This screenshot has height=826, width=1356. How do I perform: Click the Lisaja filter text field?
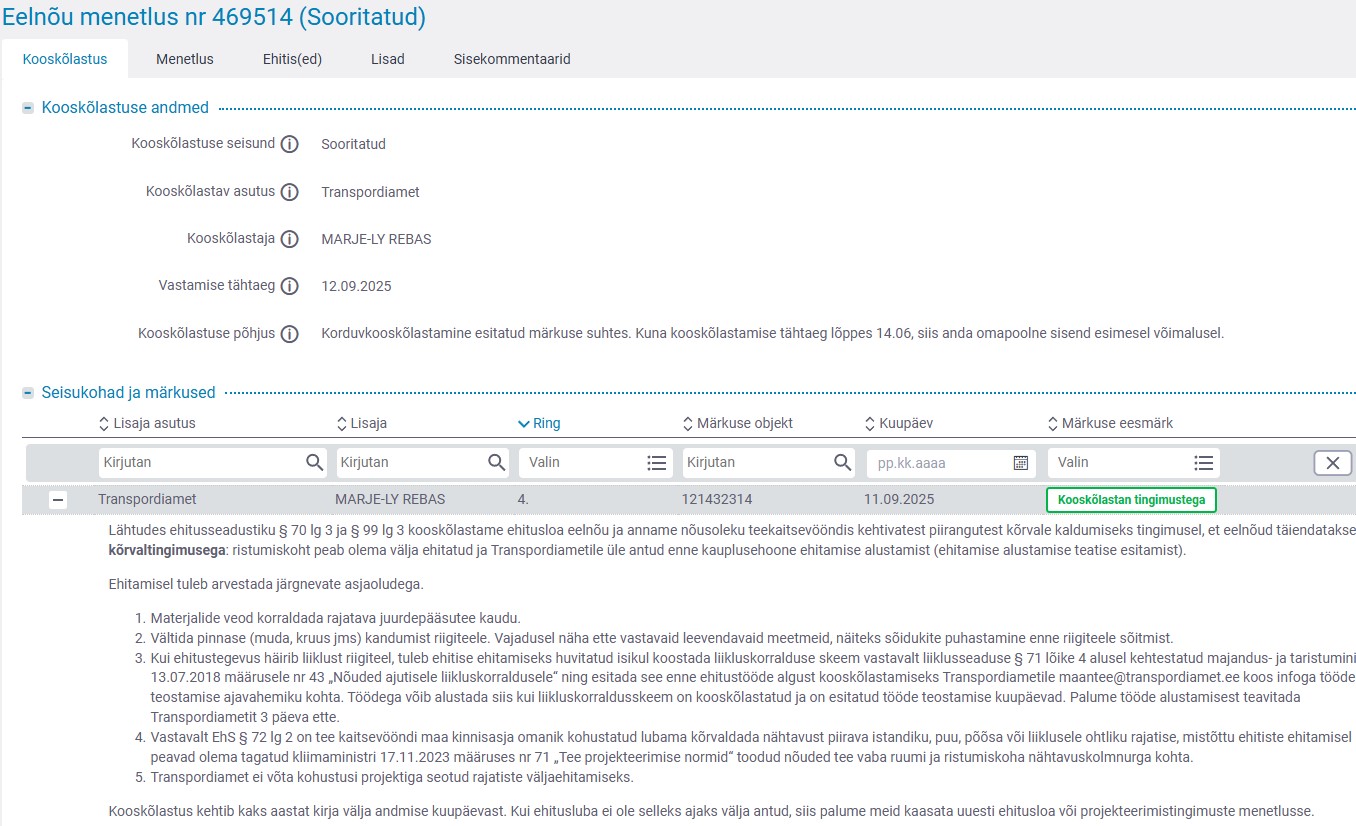pyautogui.click(x=410, y=462)
